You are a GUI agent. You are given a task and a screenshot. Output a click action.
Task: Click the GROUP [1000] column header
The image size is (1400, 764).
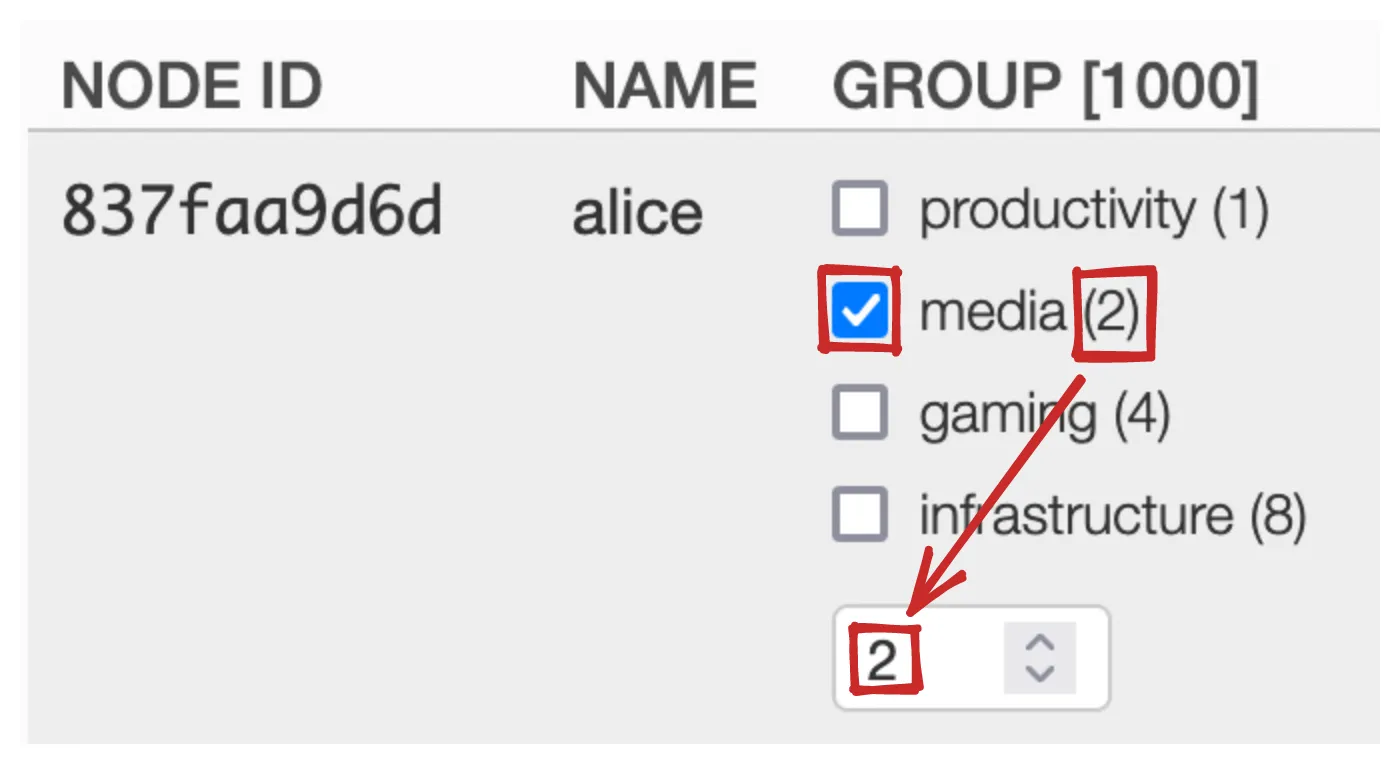click(1045, 86)
